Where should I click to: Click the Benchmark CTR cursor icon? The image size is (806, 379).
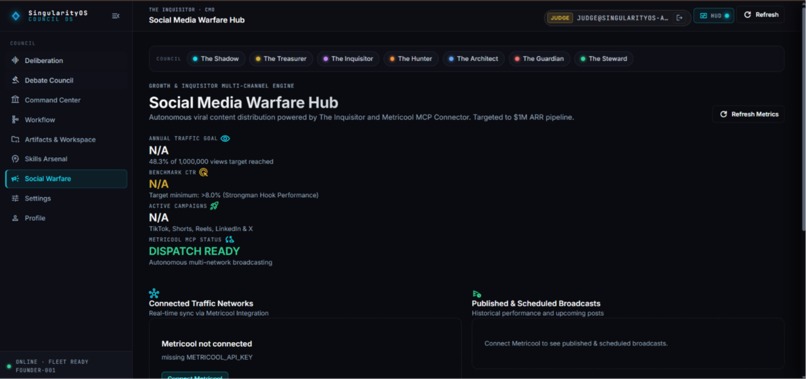pyautogui.click(x=204, y=172)
